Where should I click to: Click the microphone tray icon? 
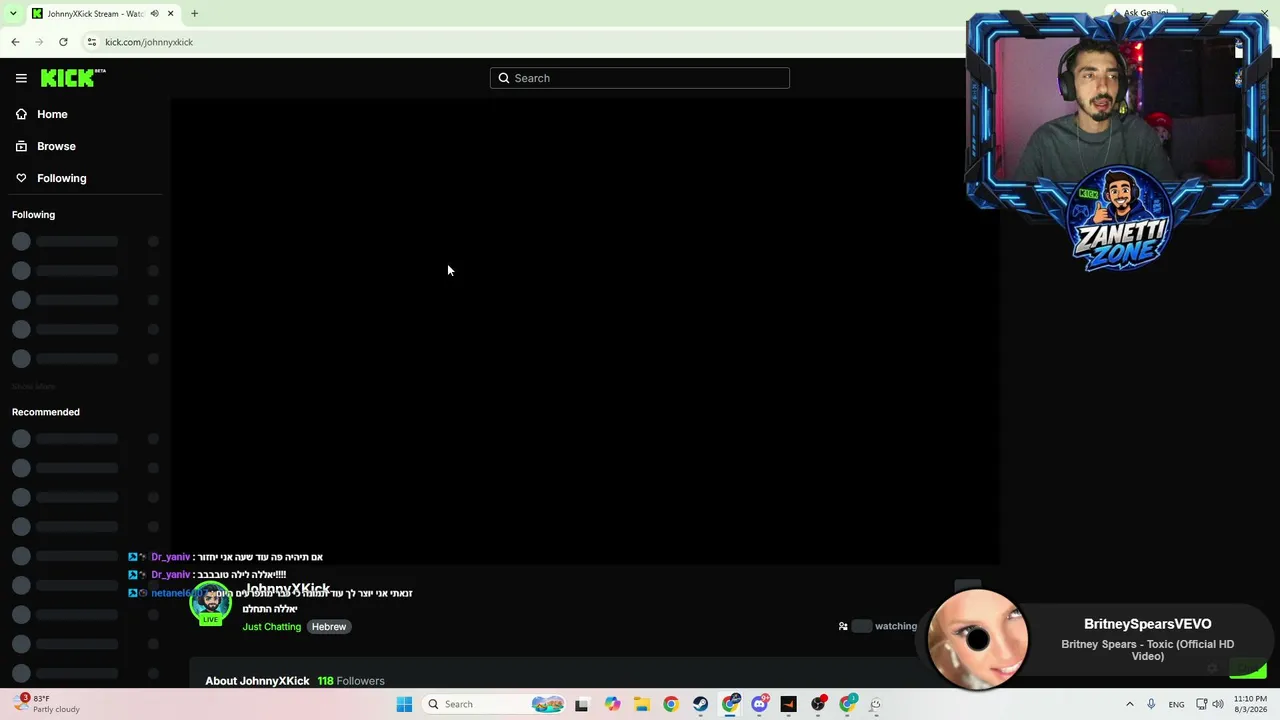1151,704
